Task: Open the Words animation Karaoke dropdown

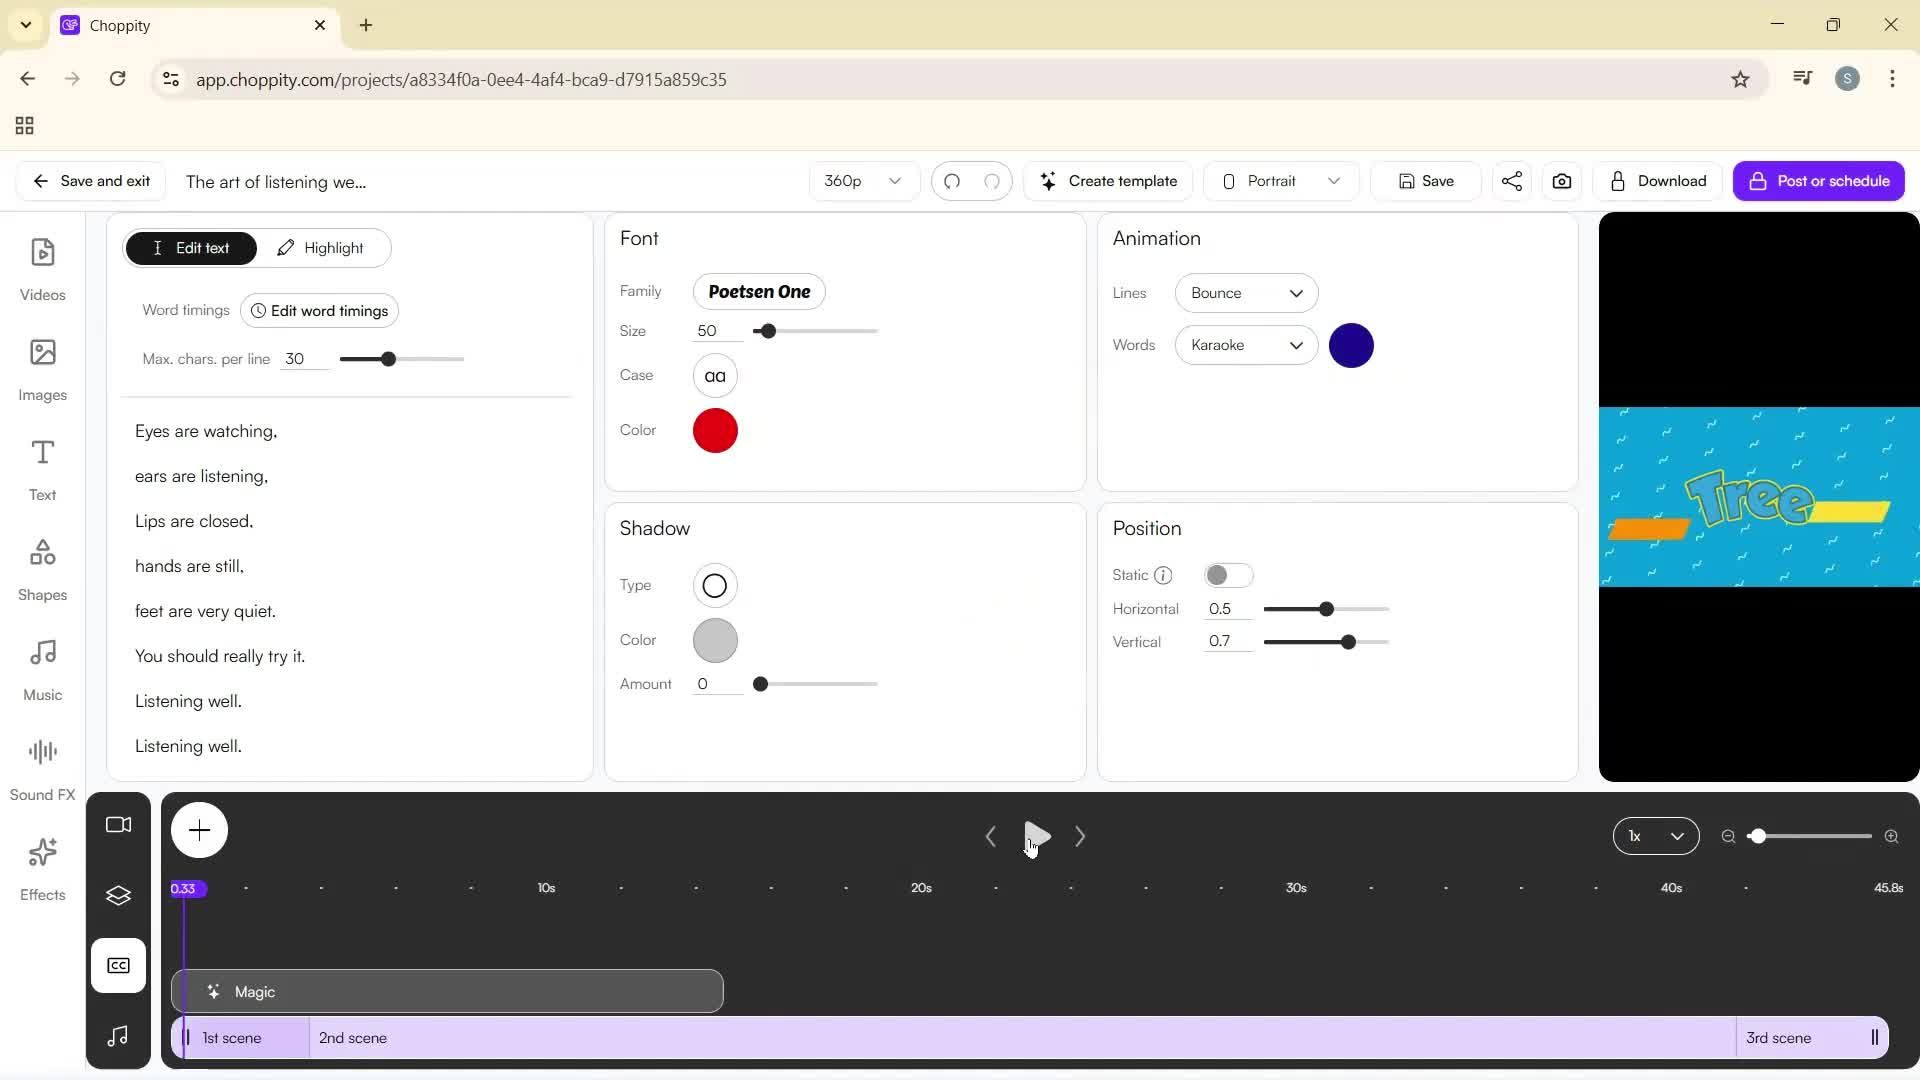Action: [1245, 345]
